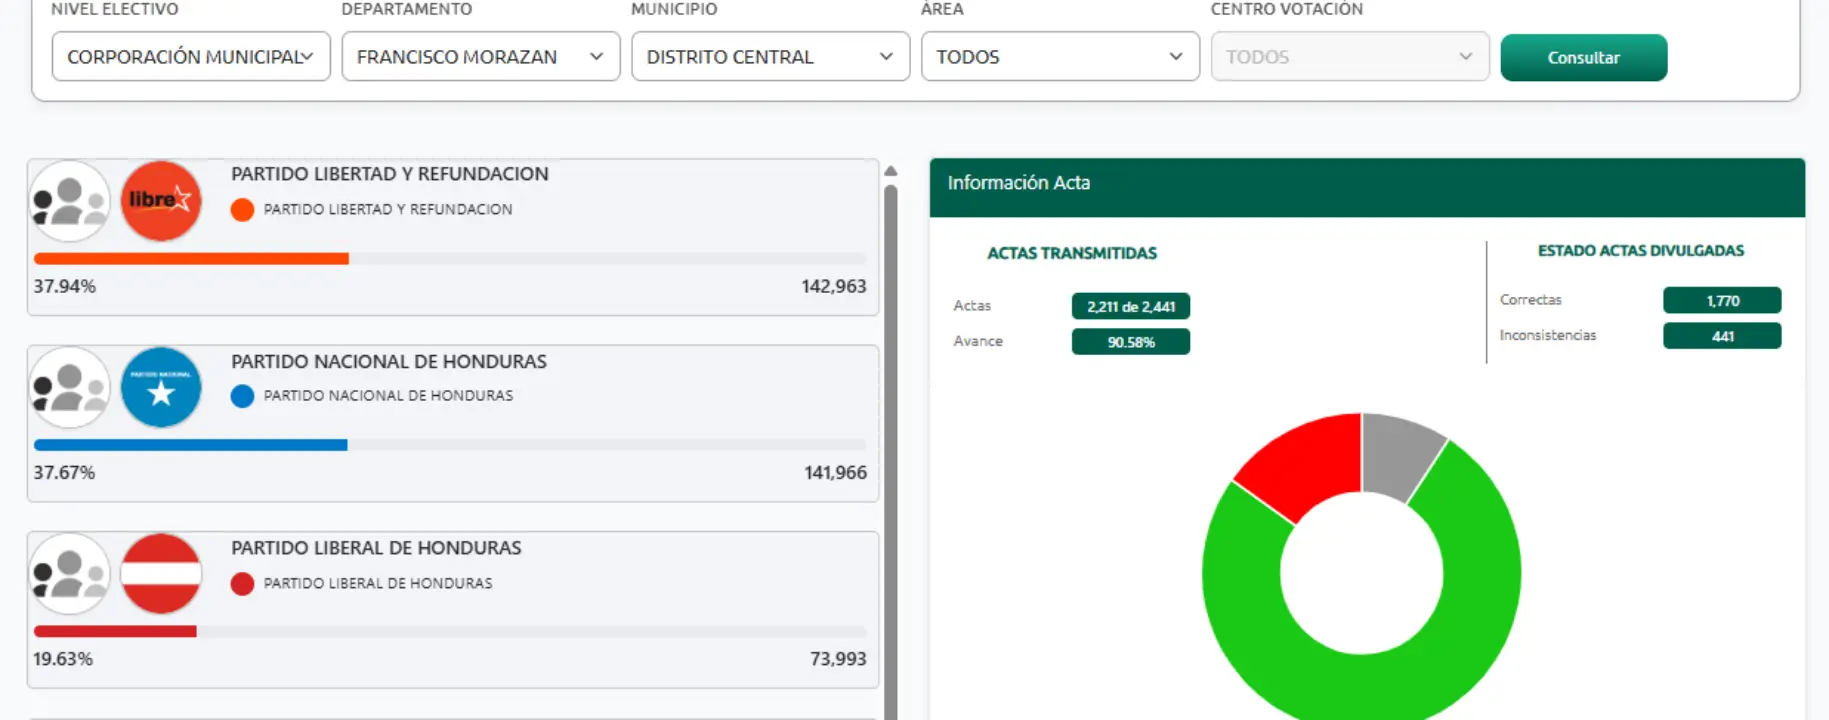This screenshot has height=720, width=1829.
Task: Click the 'Correctas' label
Action: 1530,300
